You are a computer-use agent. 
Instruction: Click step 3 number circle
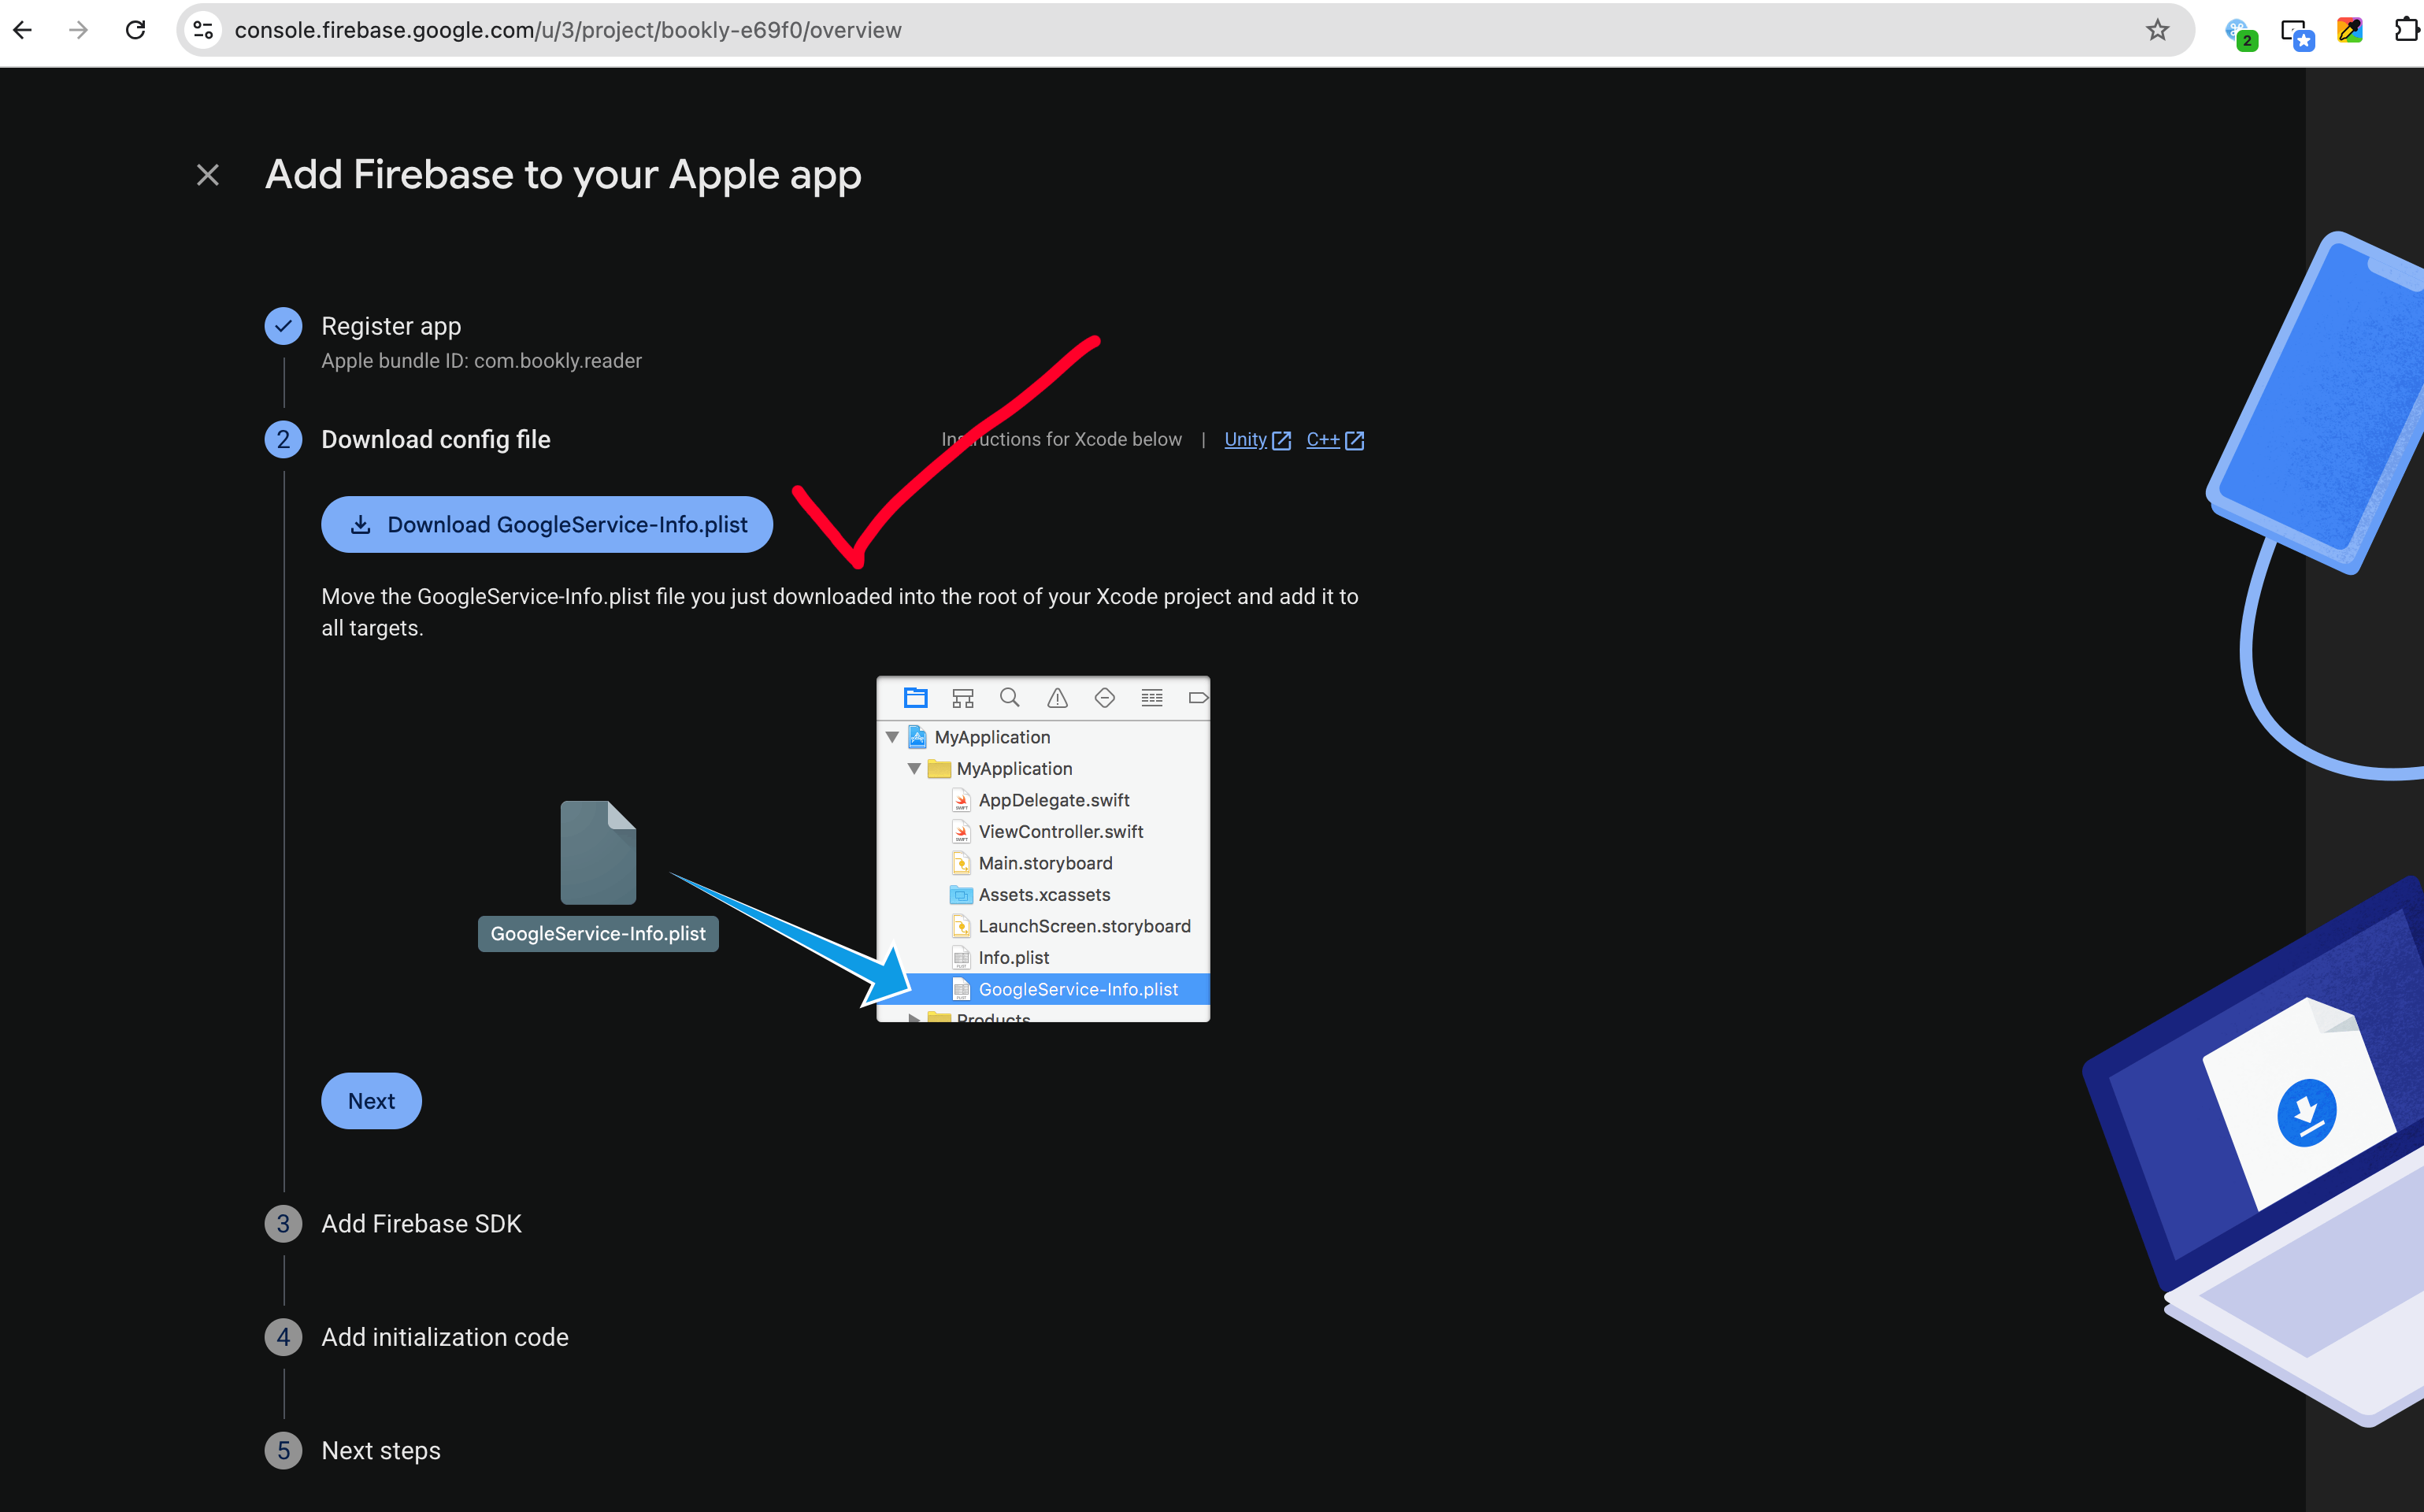pos(283,1224)
